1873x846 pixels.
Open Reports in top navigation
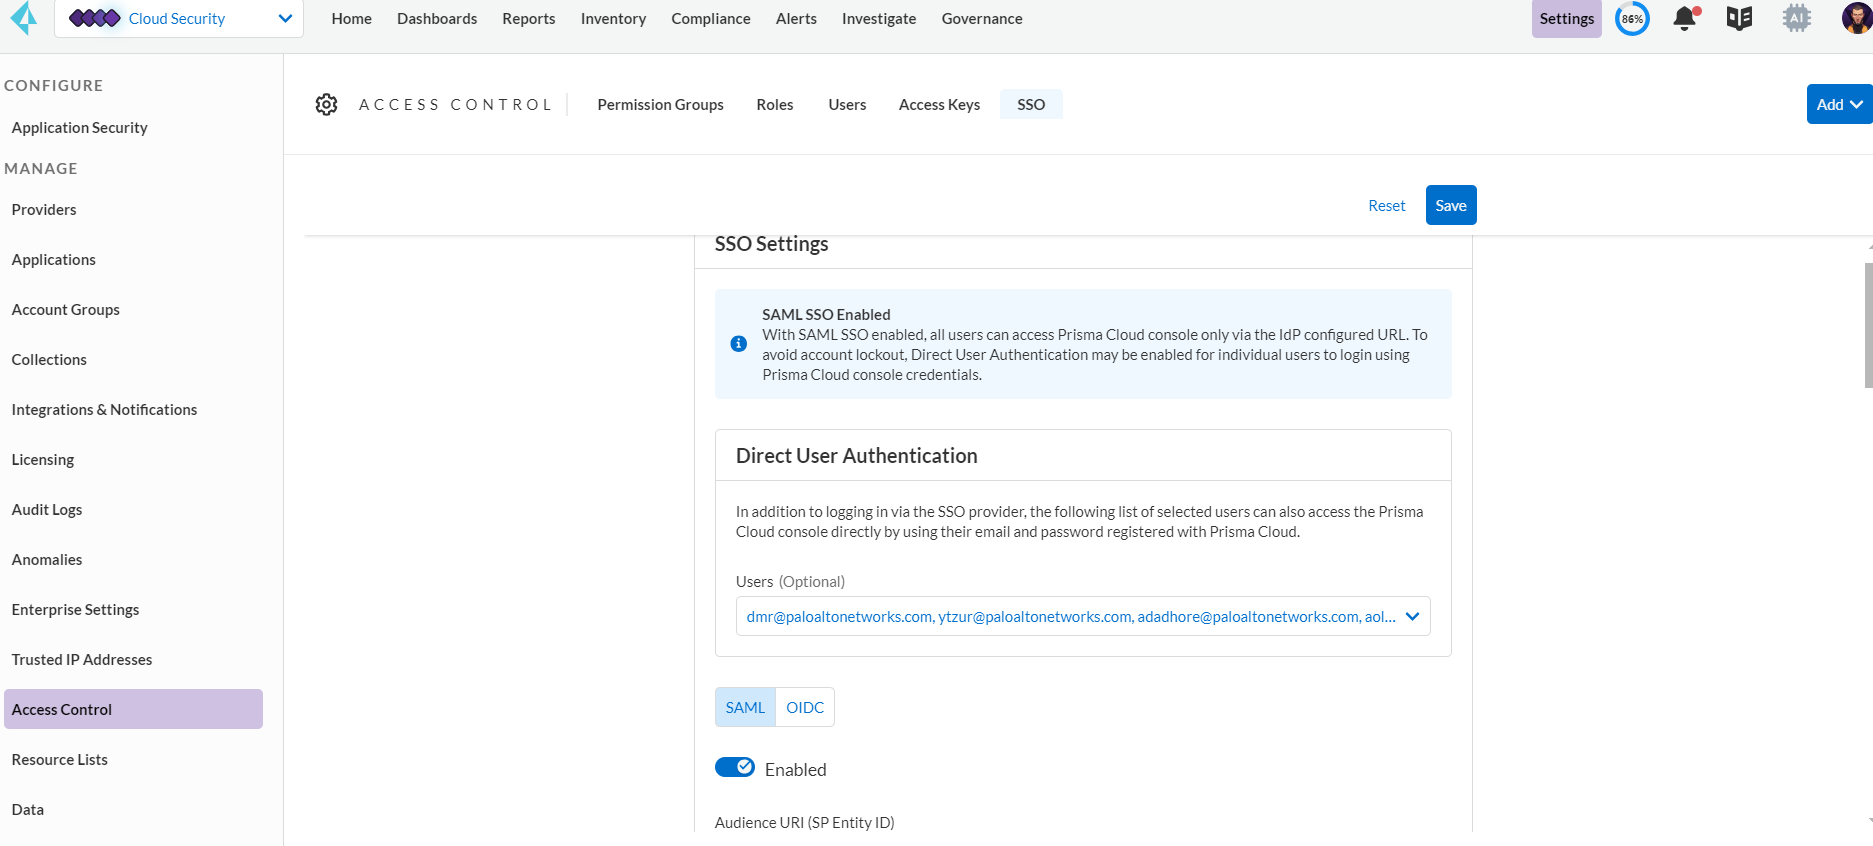click(x=529, y=18)
